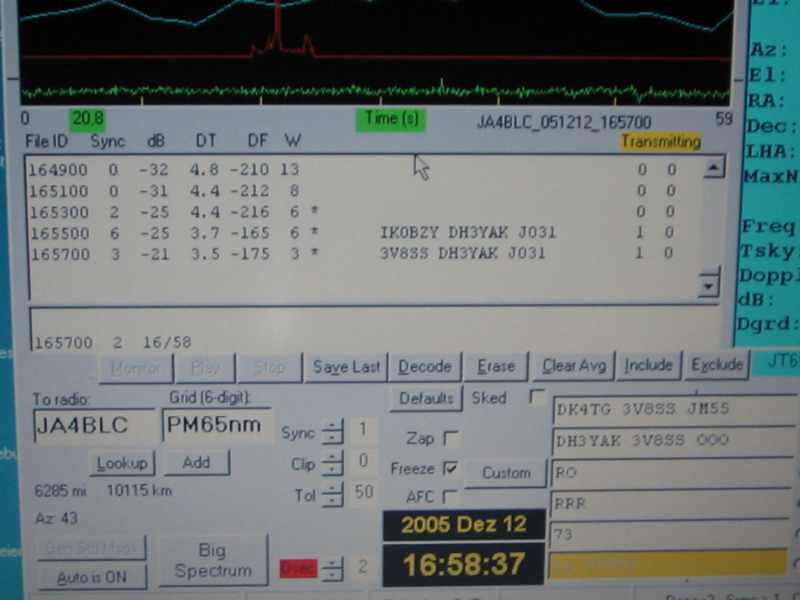This screenshot has height=600, width=800.
Task: Enable the Zap checkbox
Action: [451, 438]
